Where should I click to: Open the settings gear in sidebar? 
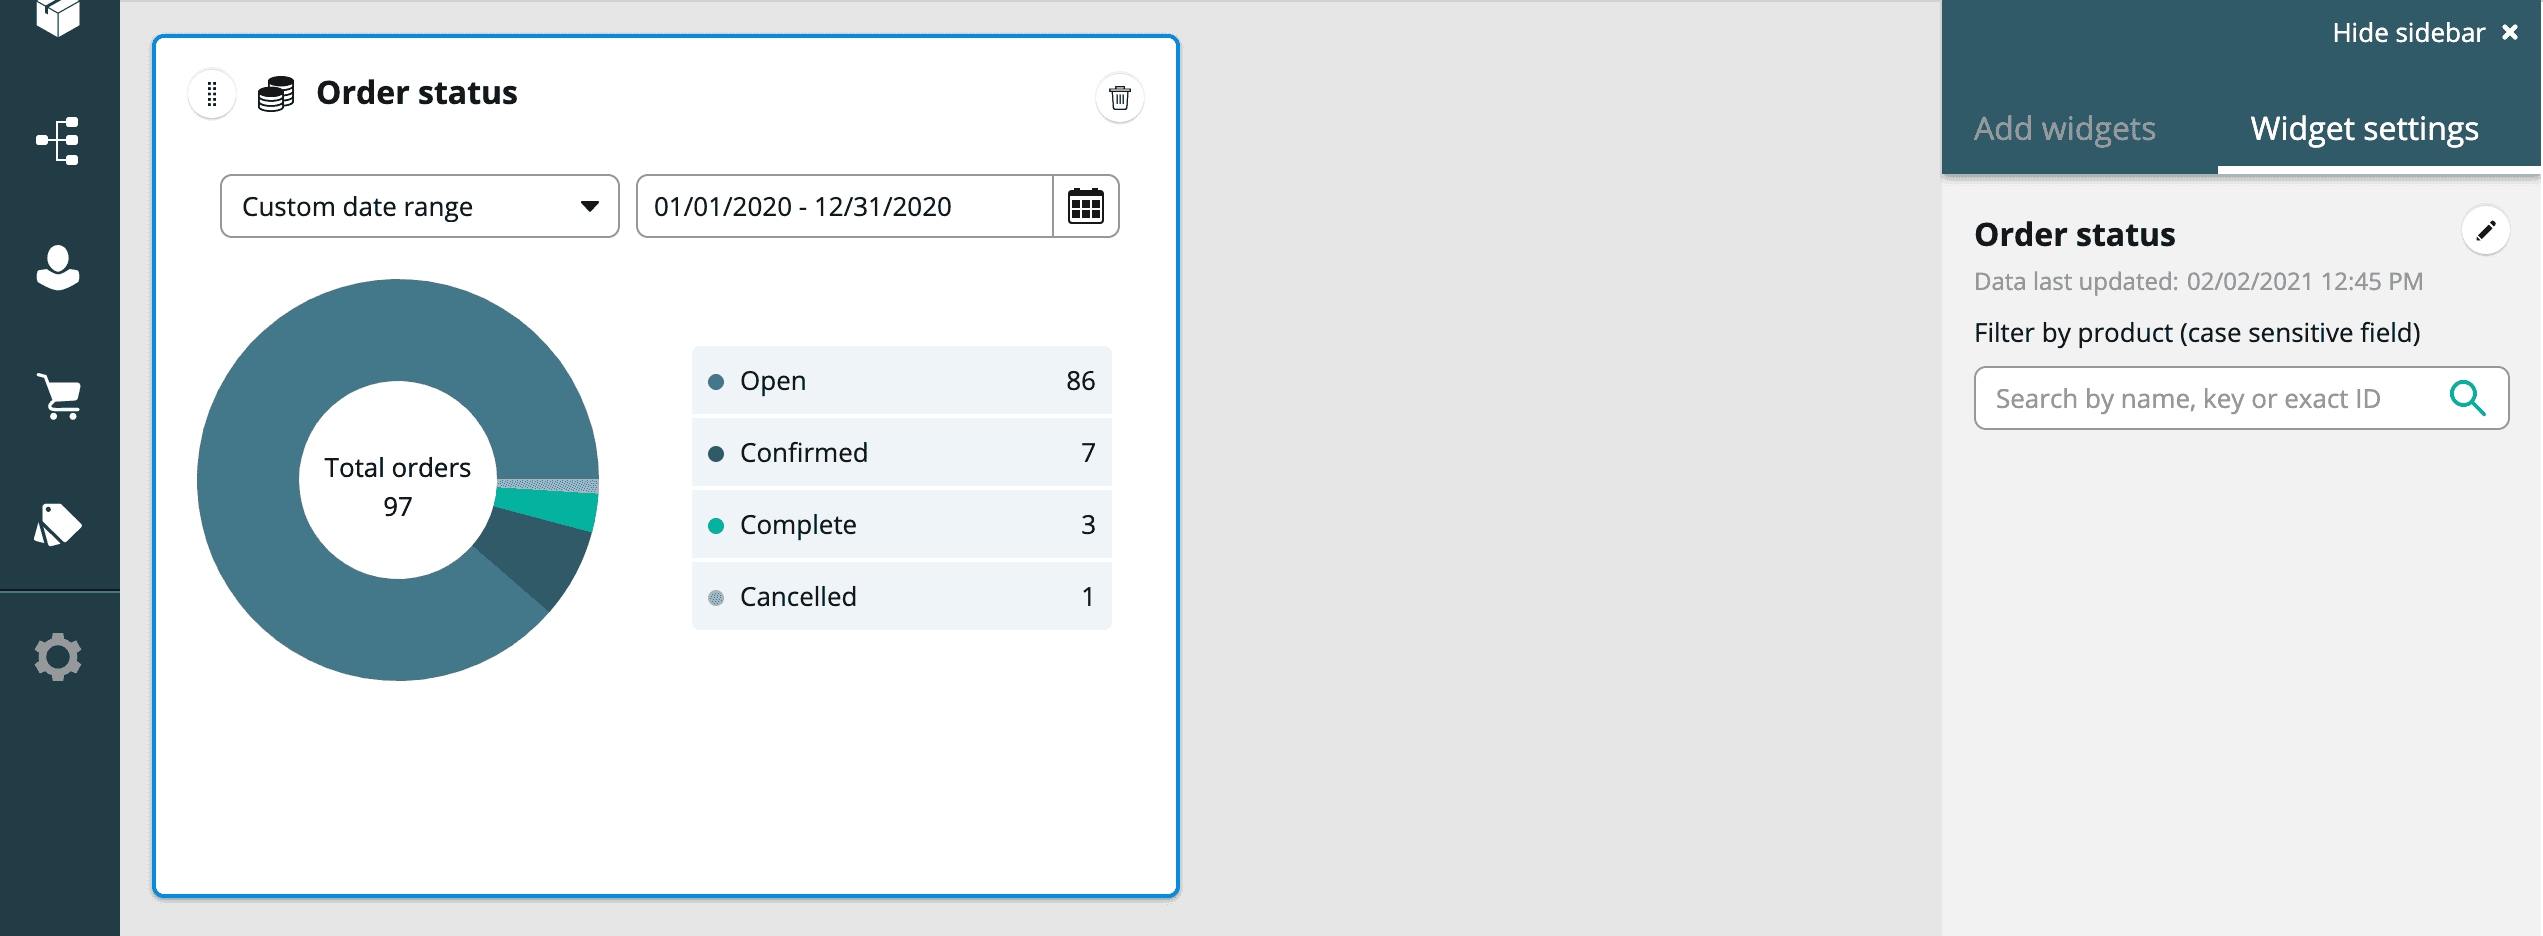pyautogui.click(x=58, y=657)
